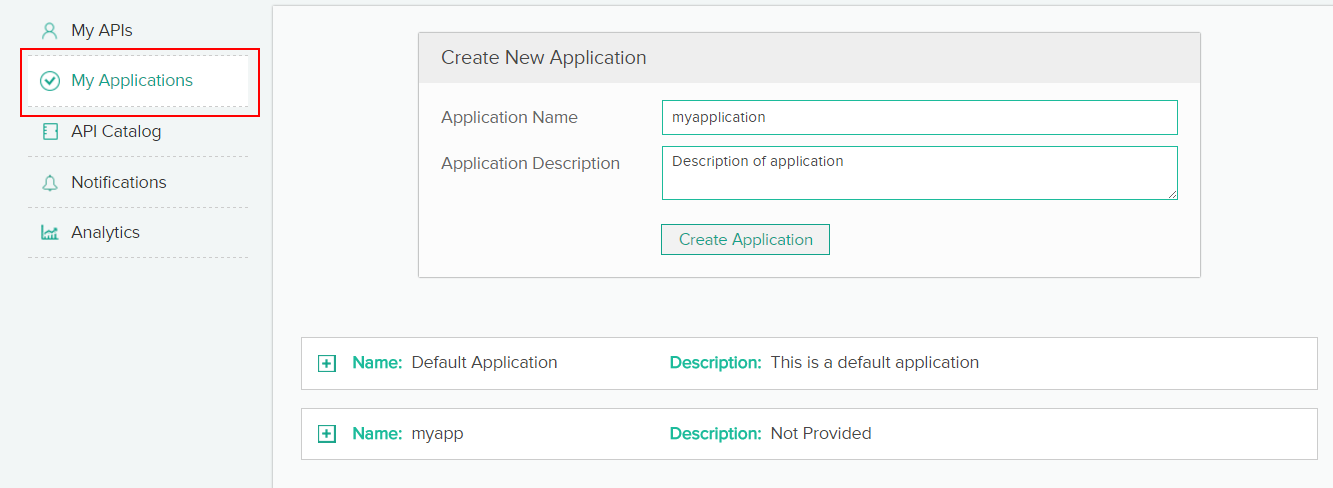Screen dimensions: 1333x488
Task: Click the My Applications checkmark circle icon
Action: (49, 81)
